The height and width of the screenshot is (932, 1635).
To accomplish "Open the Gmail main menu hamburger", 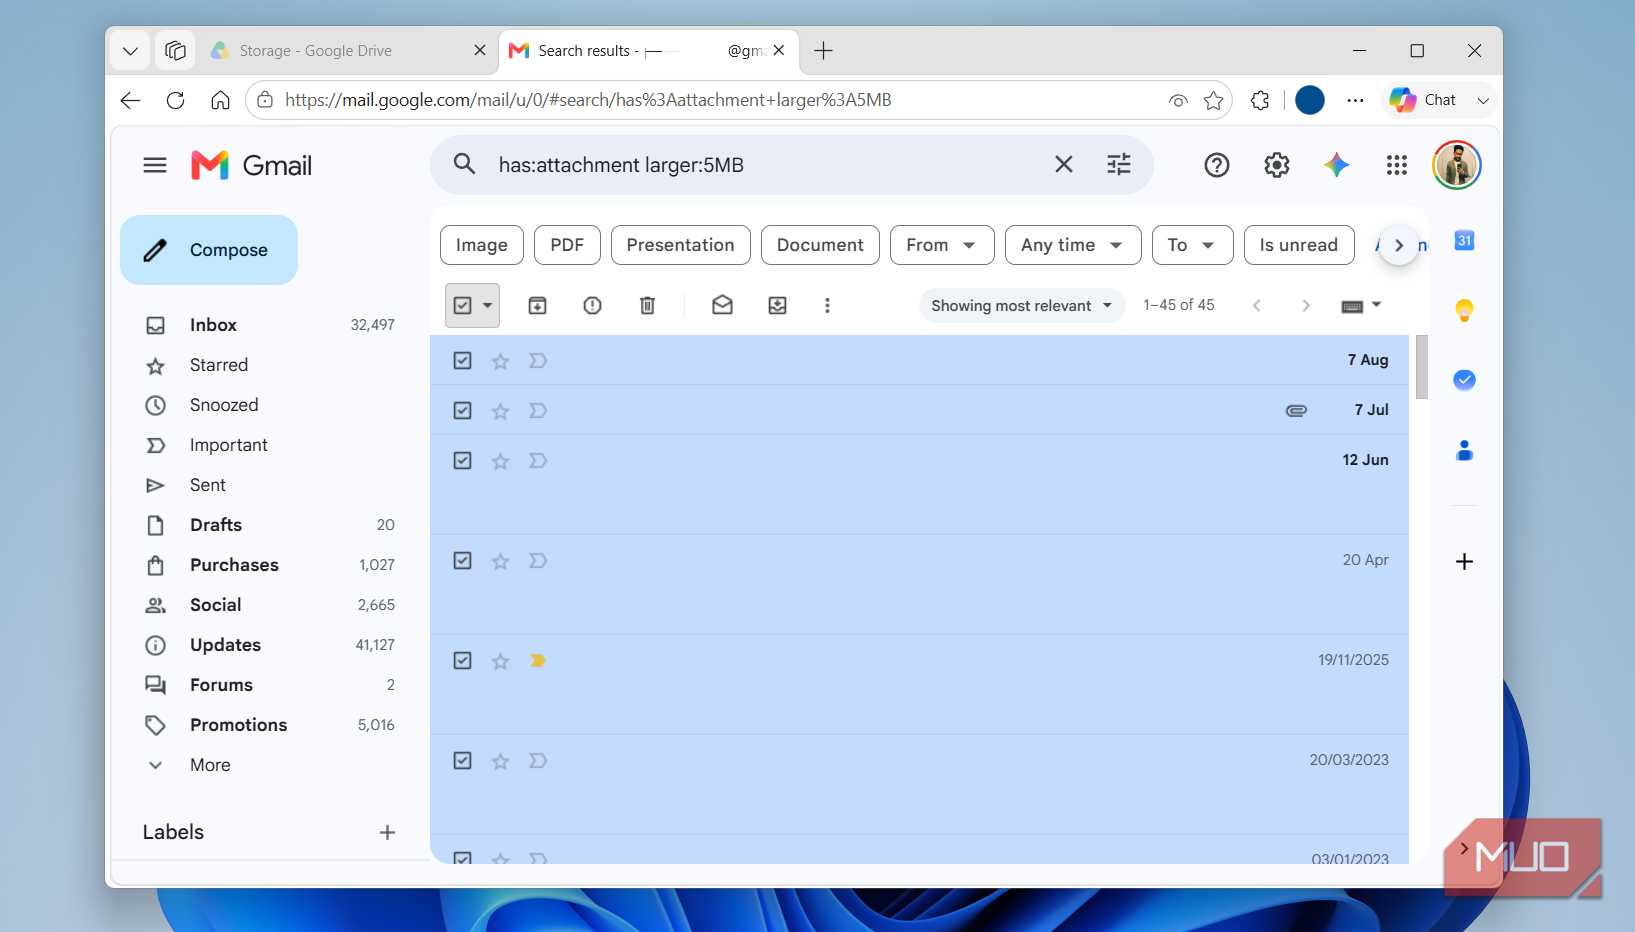I will tap(155, 165).
